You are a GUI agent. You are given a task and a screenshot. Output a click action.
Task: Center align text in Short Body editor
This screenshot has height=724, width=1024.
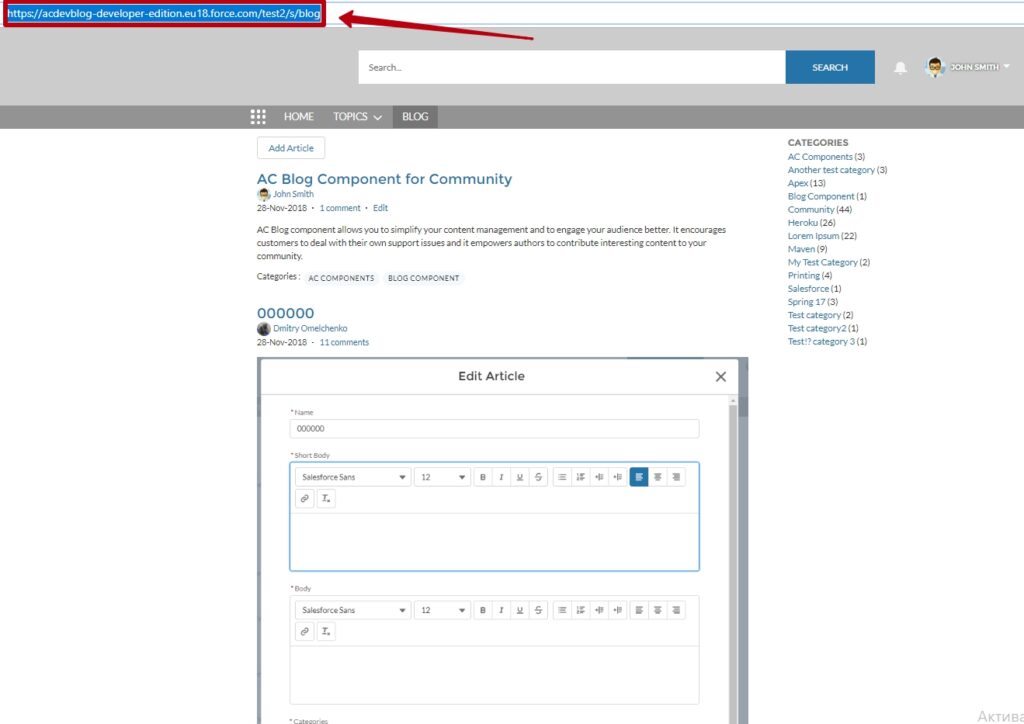658,477
